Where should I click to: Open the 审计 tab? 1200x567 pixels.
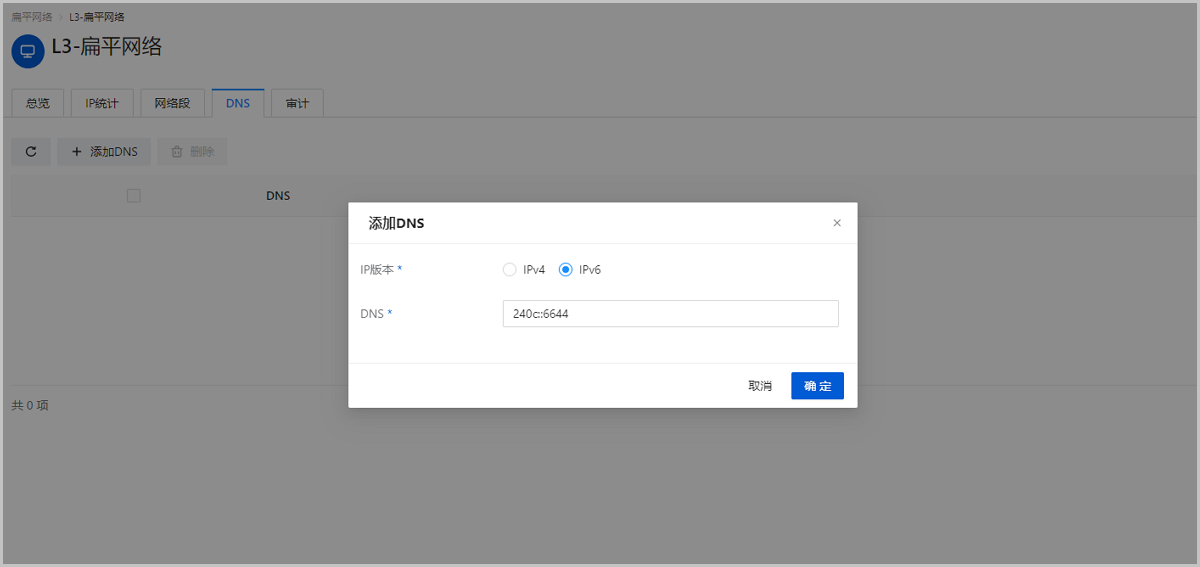[x=297, y=104]
